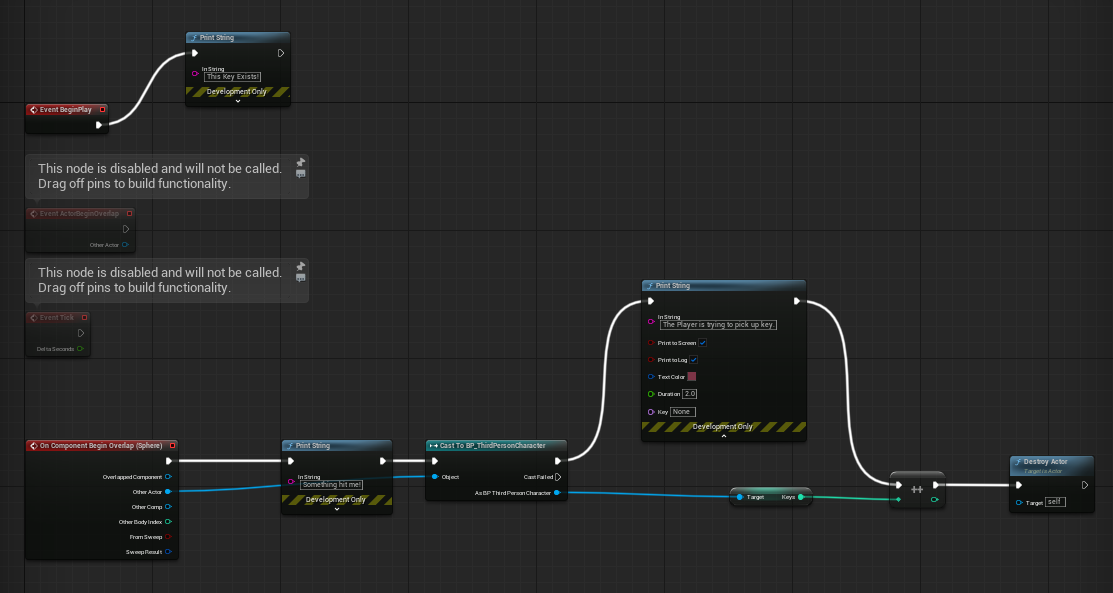Click Event Tick red delegate pin
The height and width of the screenshot is (593, 1113).
[84, 317]
